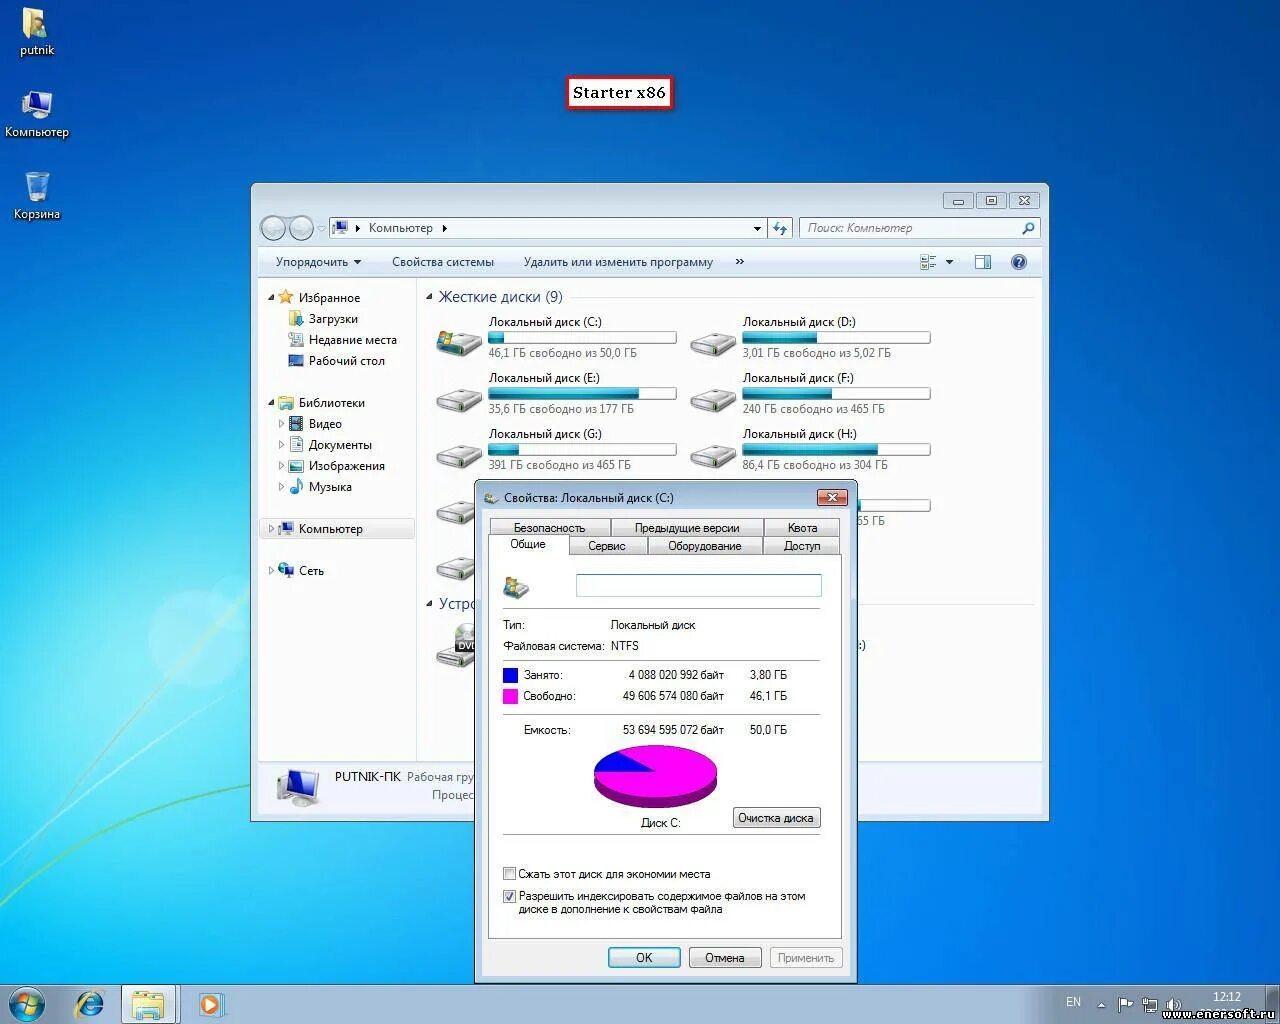Collapse the Жесткие диски group
This screenshot has width=1280, height=1024.
click(429, 297)
